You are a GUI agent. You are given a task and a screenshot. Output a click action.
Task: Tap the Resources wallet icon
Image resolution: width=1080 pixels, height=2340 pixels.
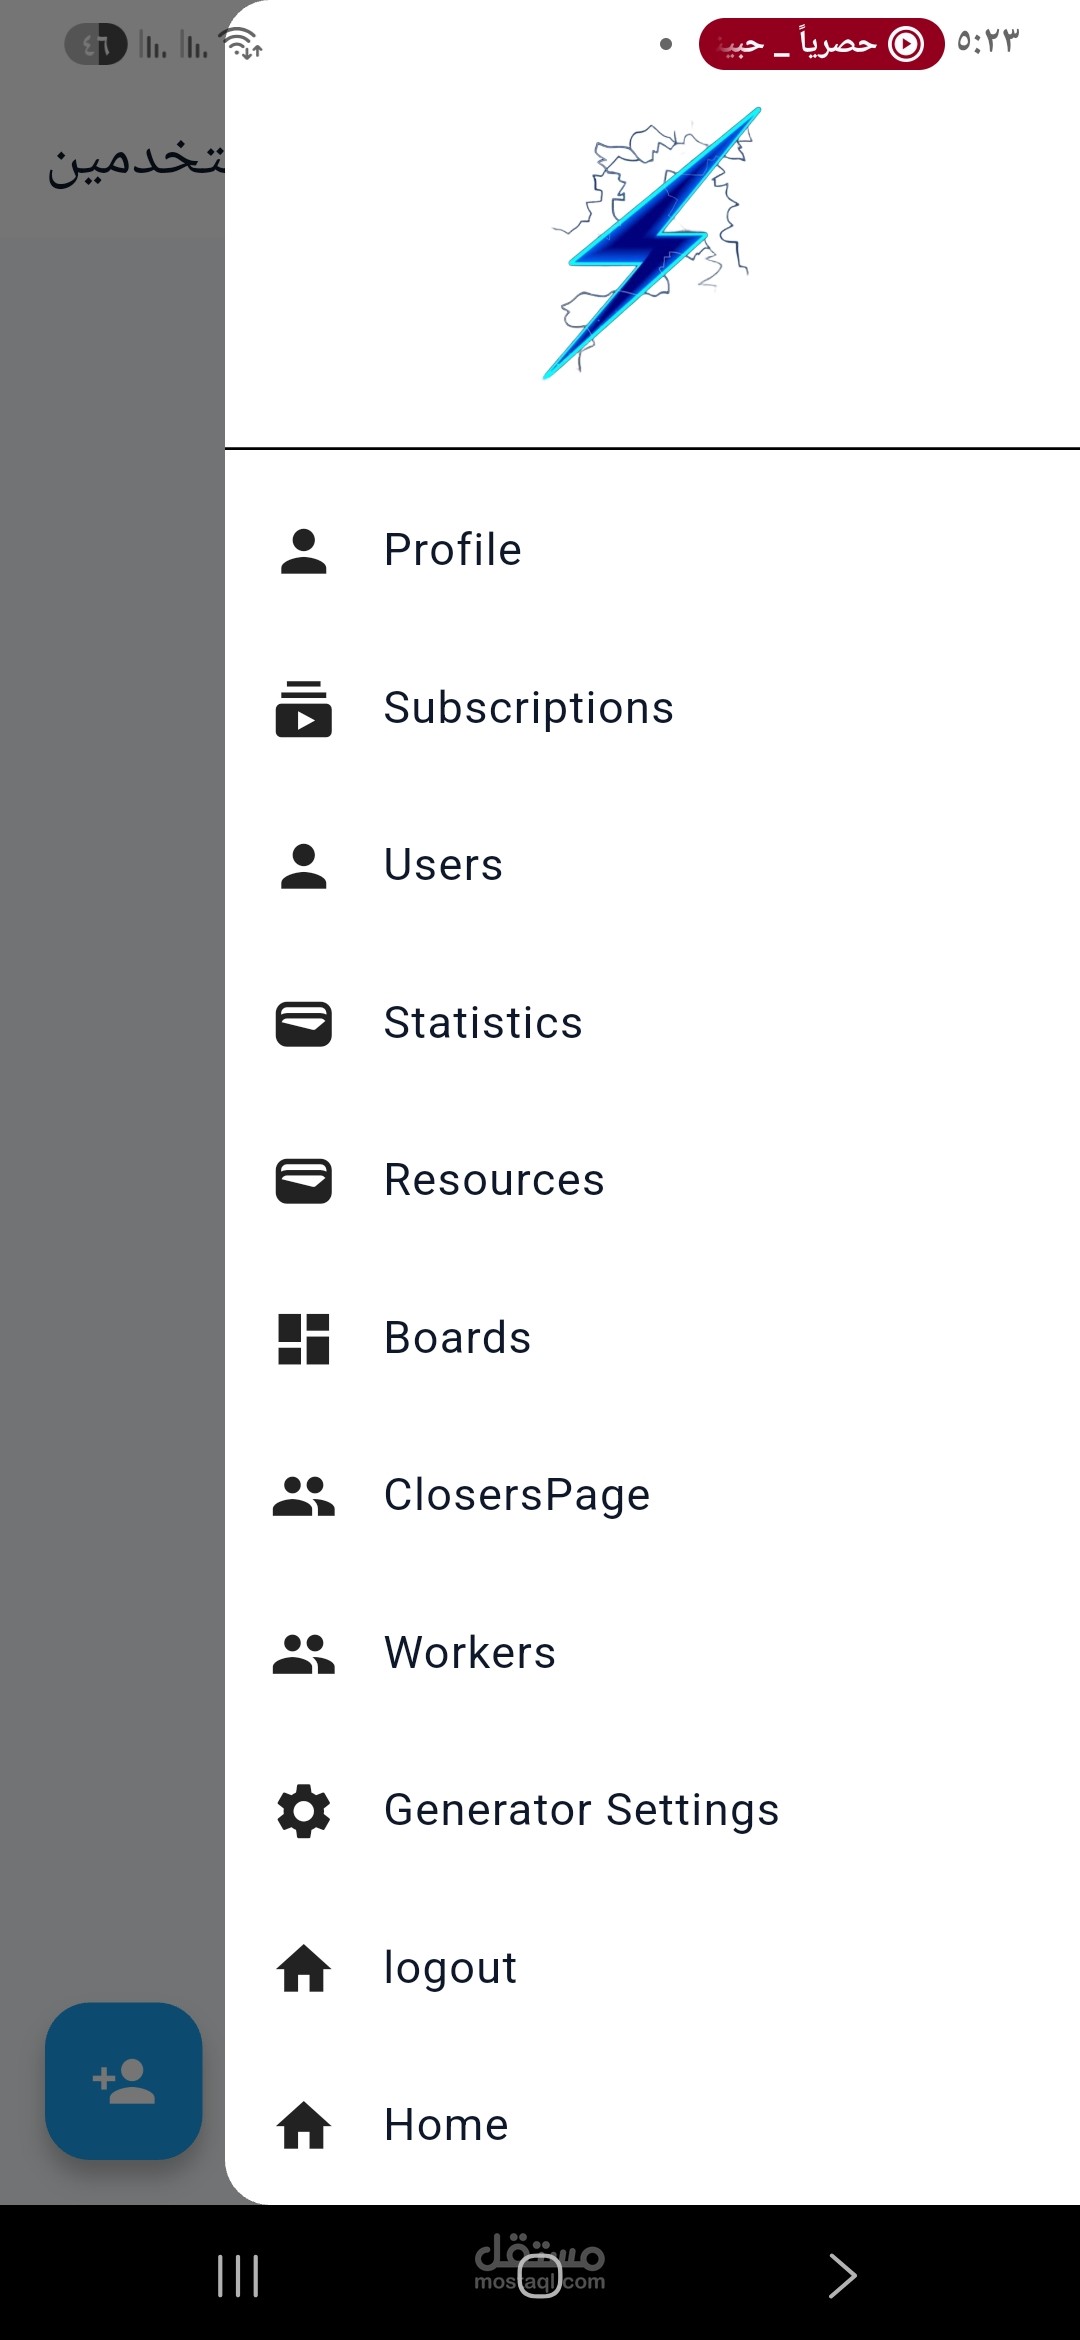[x=303, y=1181]
